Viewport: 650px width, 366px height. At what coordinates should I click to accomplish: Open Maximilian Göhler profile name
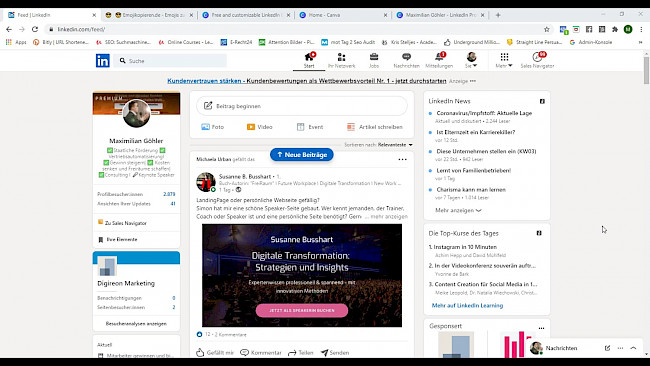136,141
